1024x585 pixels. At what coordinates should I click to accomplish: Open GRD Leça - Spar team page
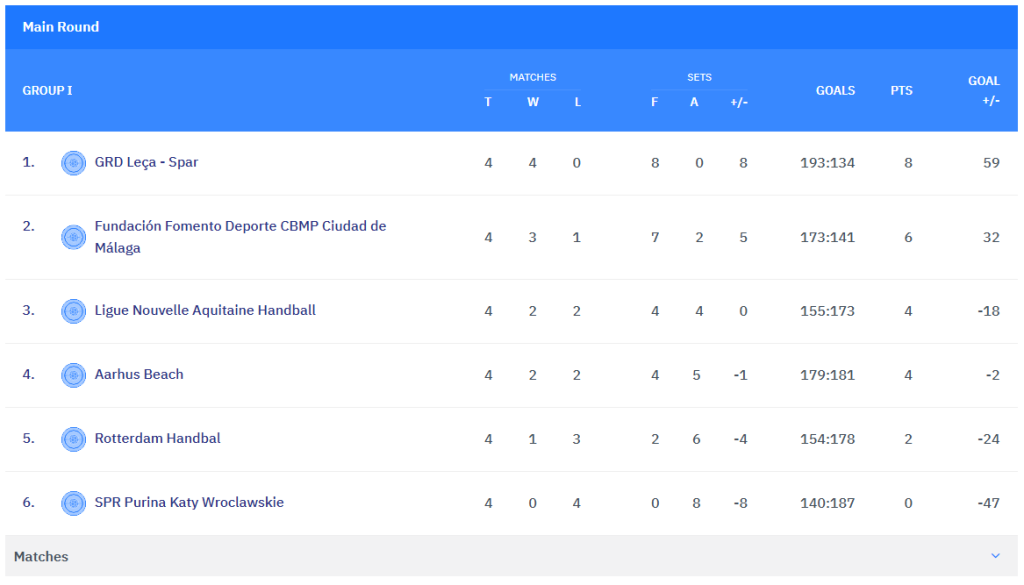pos(146,162)
